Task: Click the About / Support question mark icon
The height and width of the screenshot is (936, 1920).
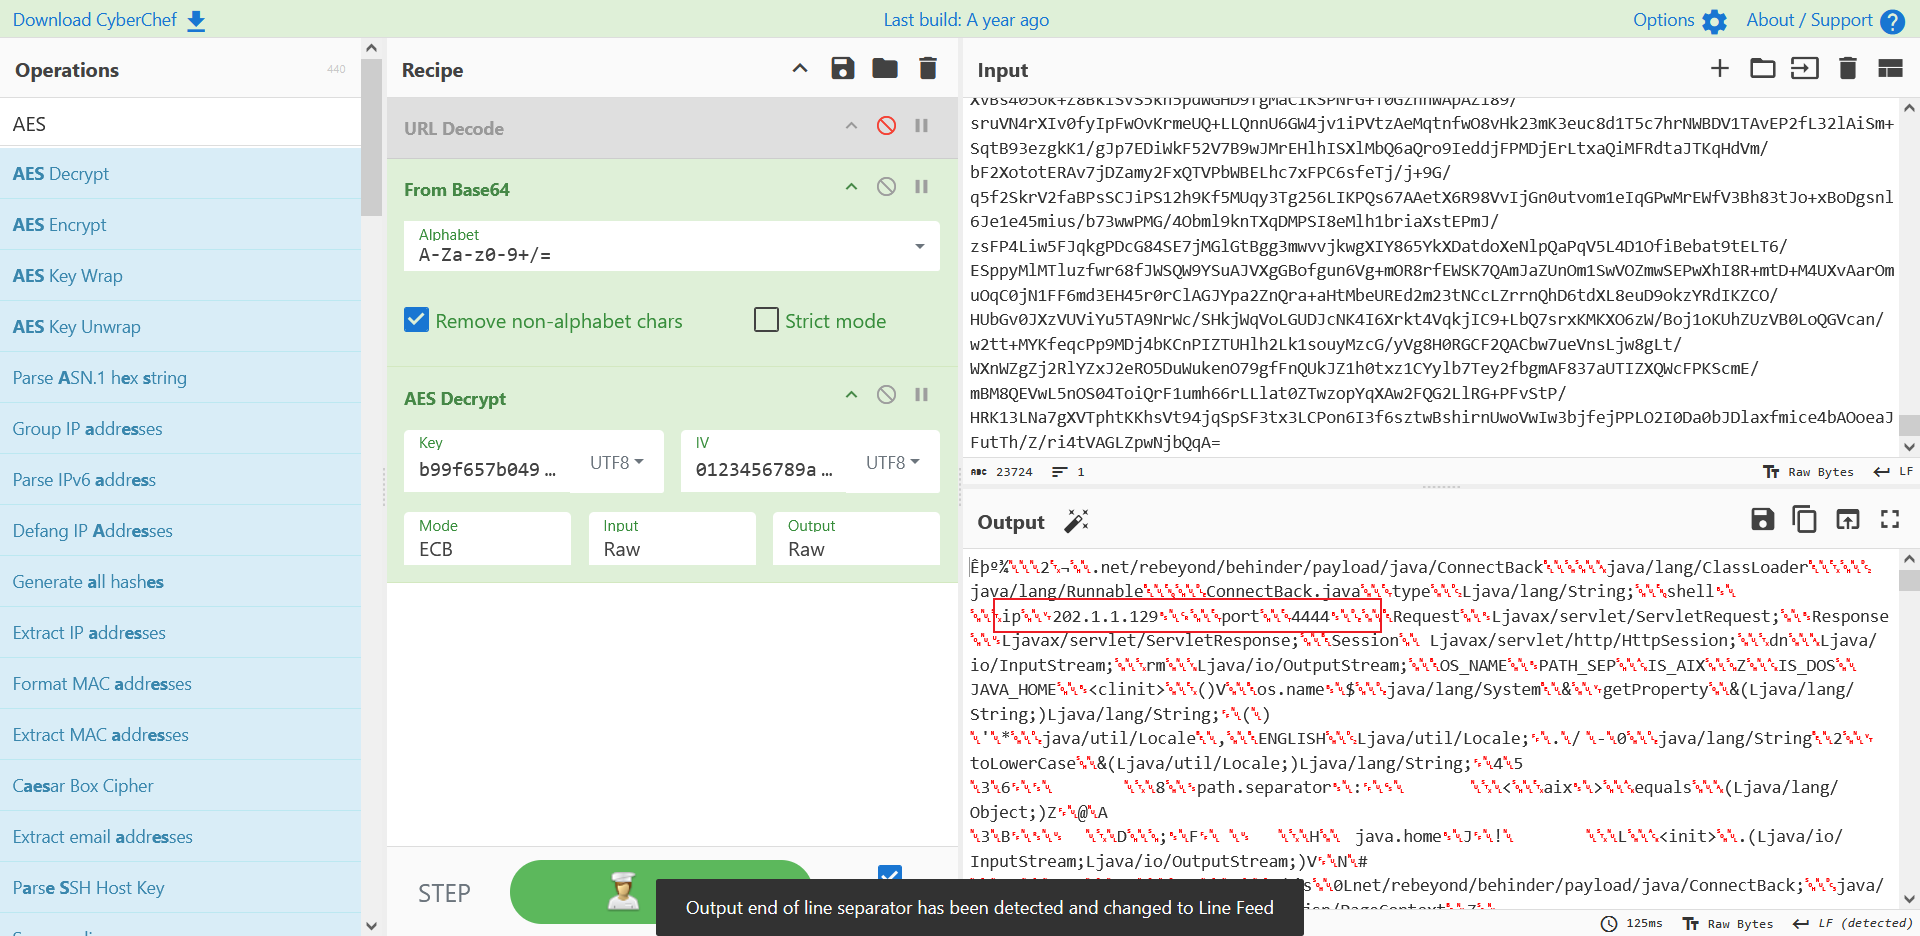Action: [1892, 21]
